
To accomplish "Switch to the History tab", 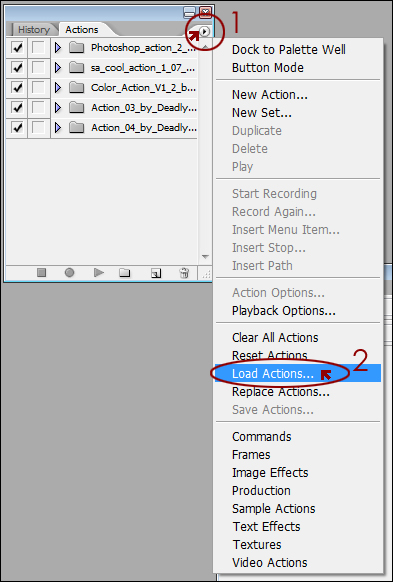I will [x=34, y=30].
